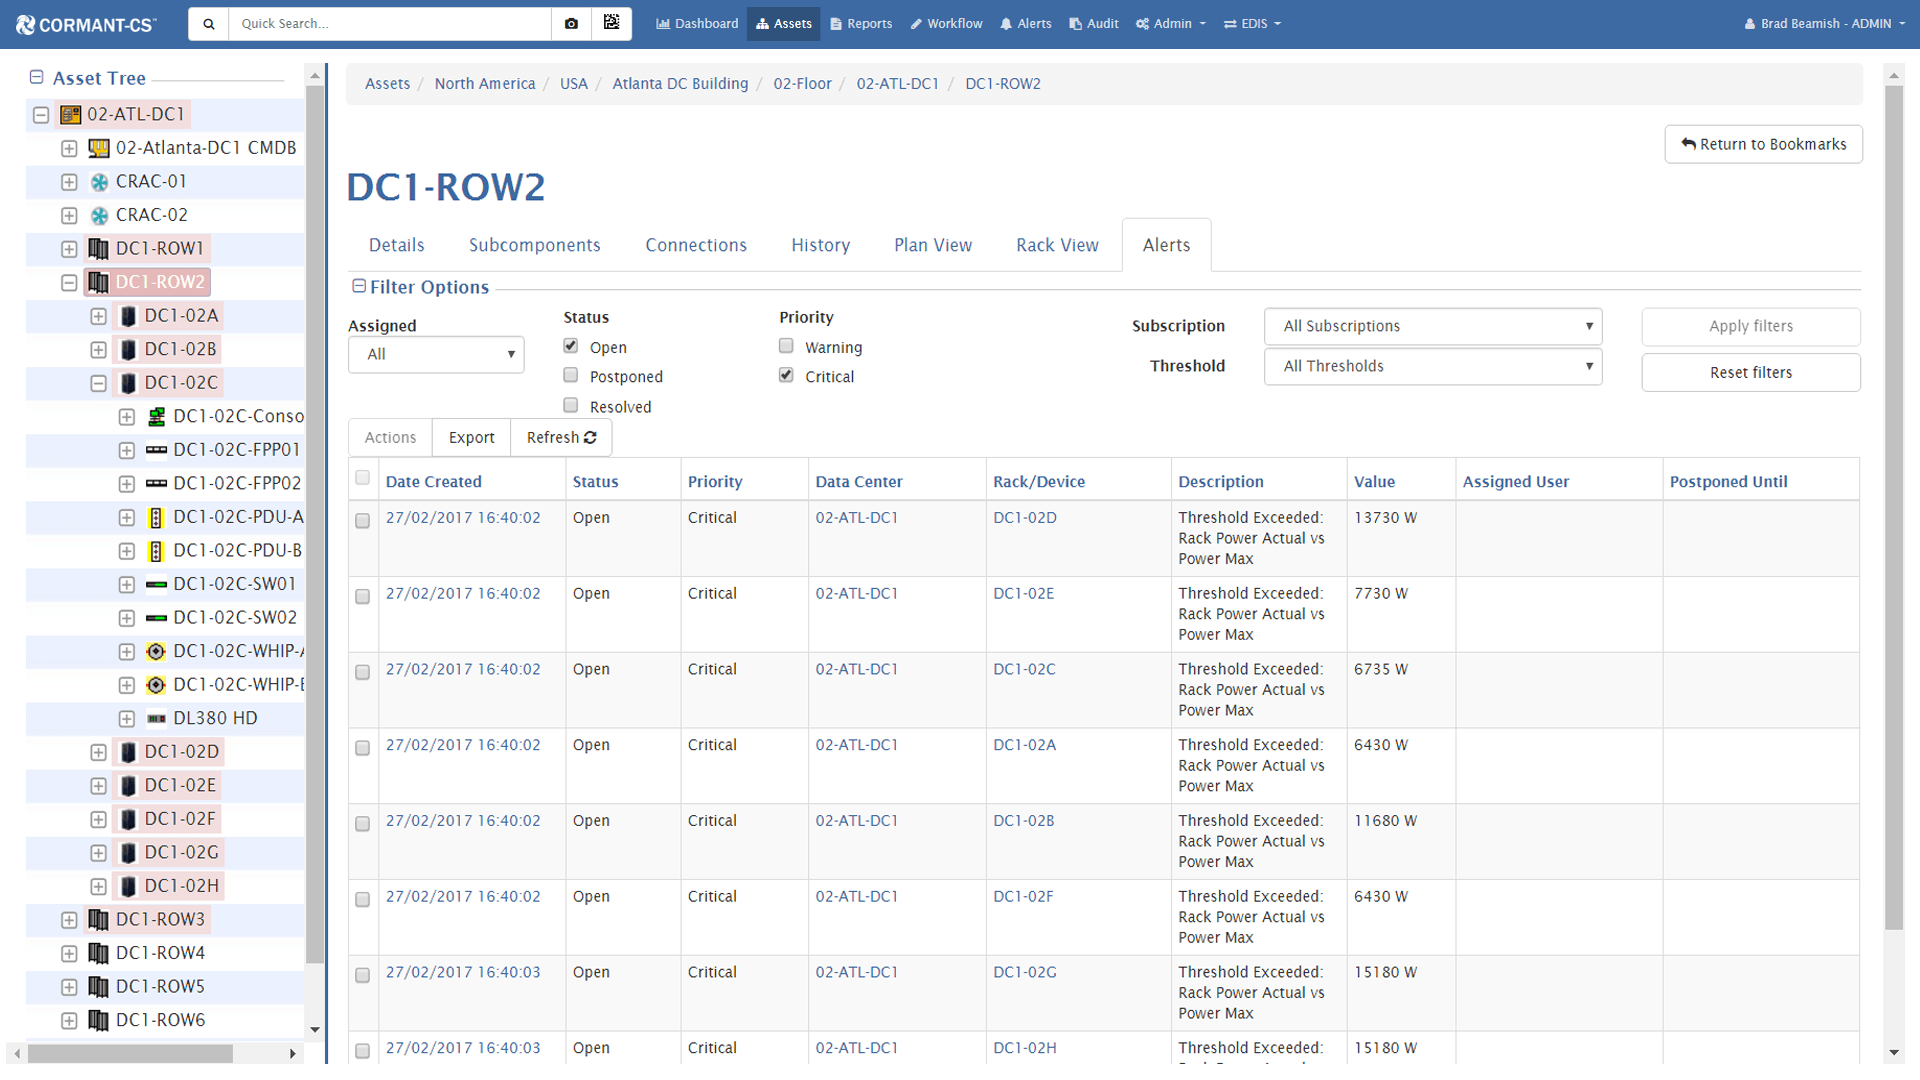1920x1080 pixels.
Task: Click the DC1-ROW2 row icon in tree
Action: [x=99, y=282]
